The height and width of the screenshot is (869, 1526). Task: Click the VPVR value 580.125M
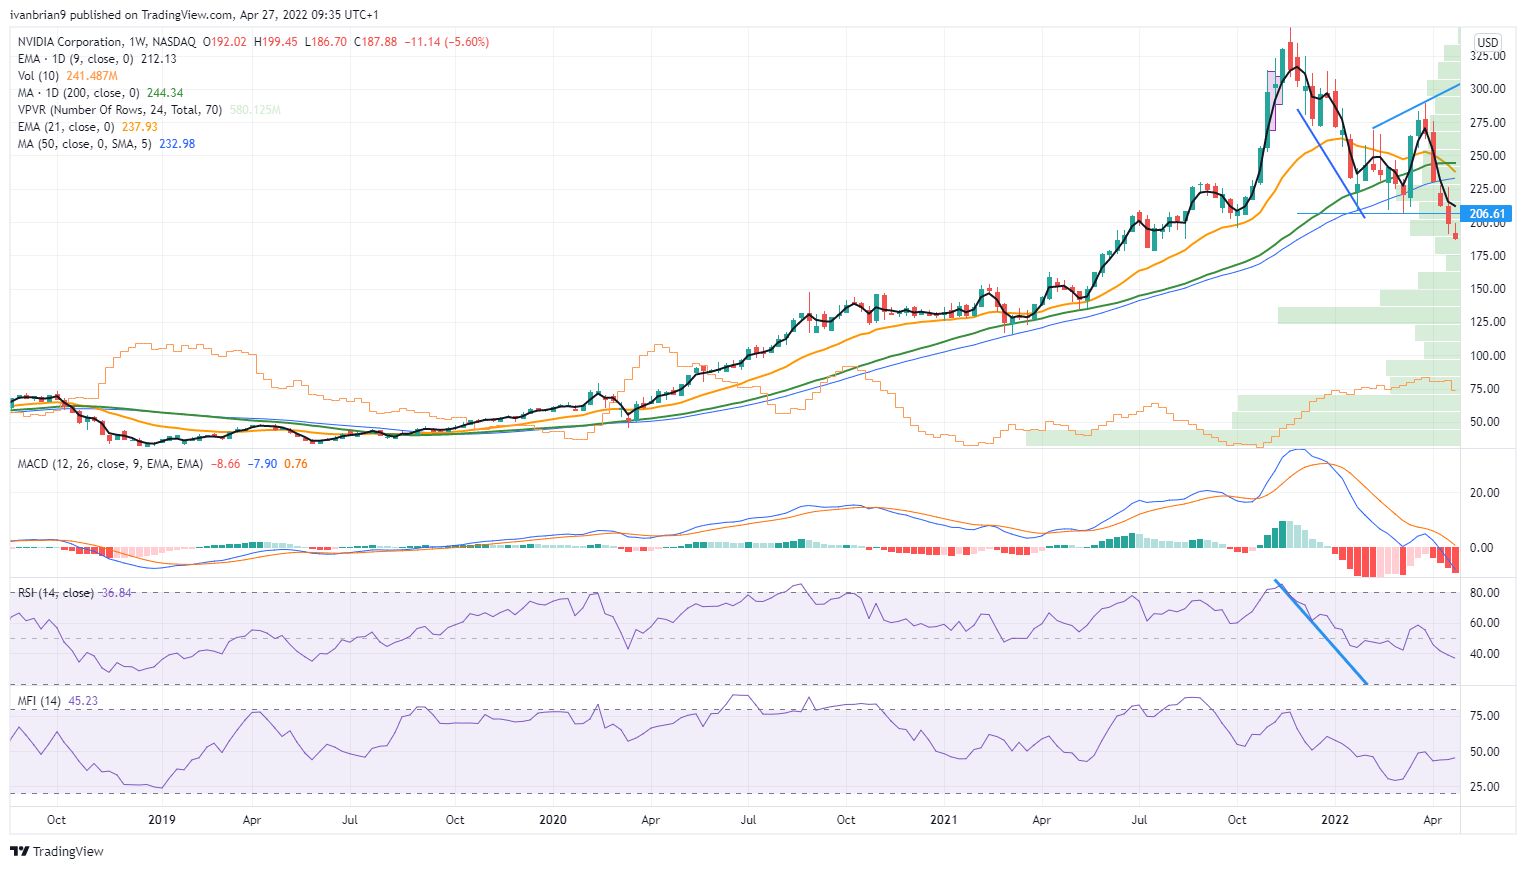tap(255, 110)
